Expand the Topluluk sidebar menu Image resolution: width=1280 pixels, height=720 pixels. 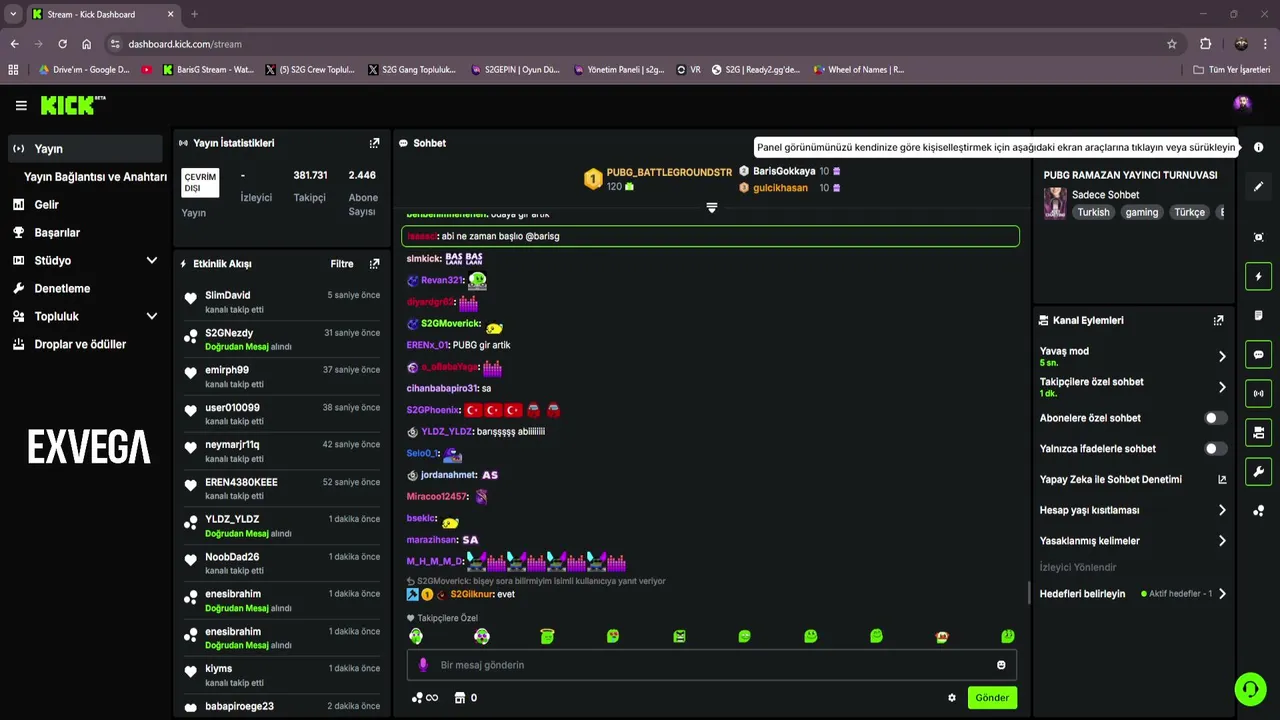pyautogui.click(x=152, y=317)
